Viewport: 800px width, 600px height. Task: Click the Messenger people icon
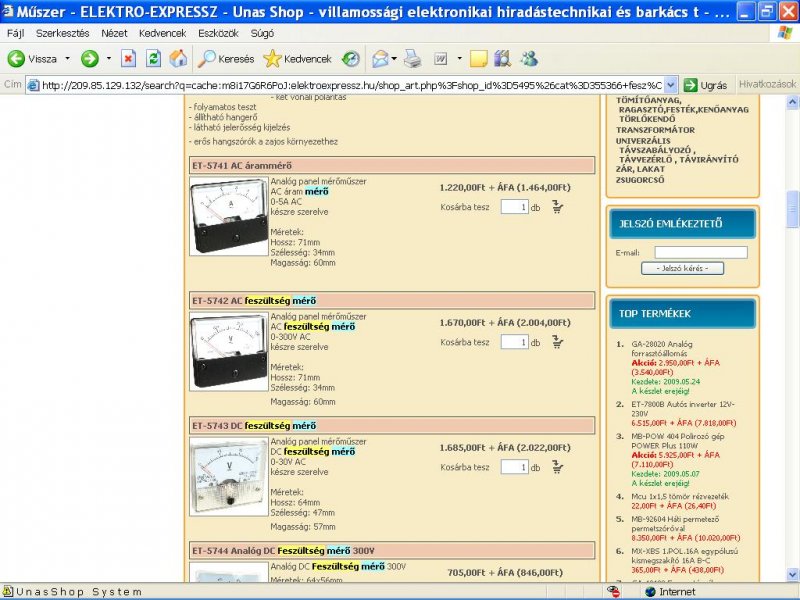[x=529, y=59]
